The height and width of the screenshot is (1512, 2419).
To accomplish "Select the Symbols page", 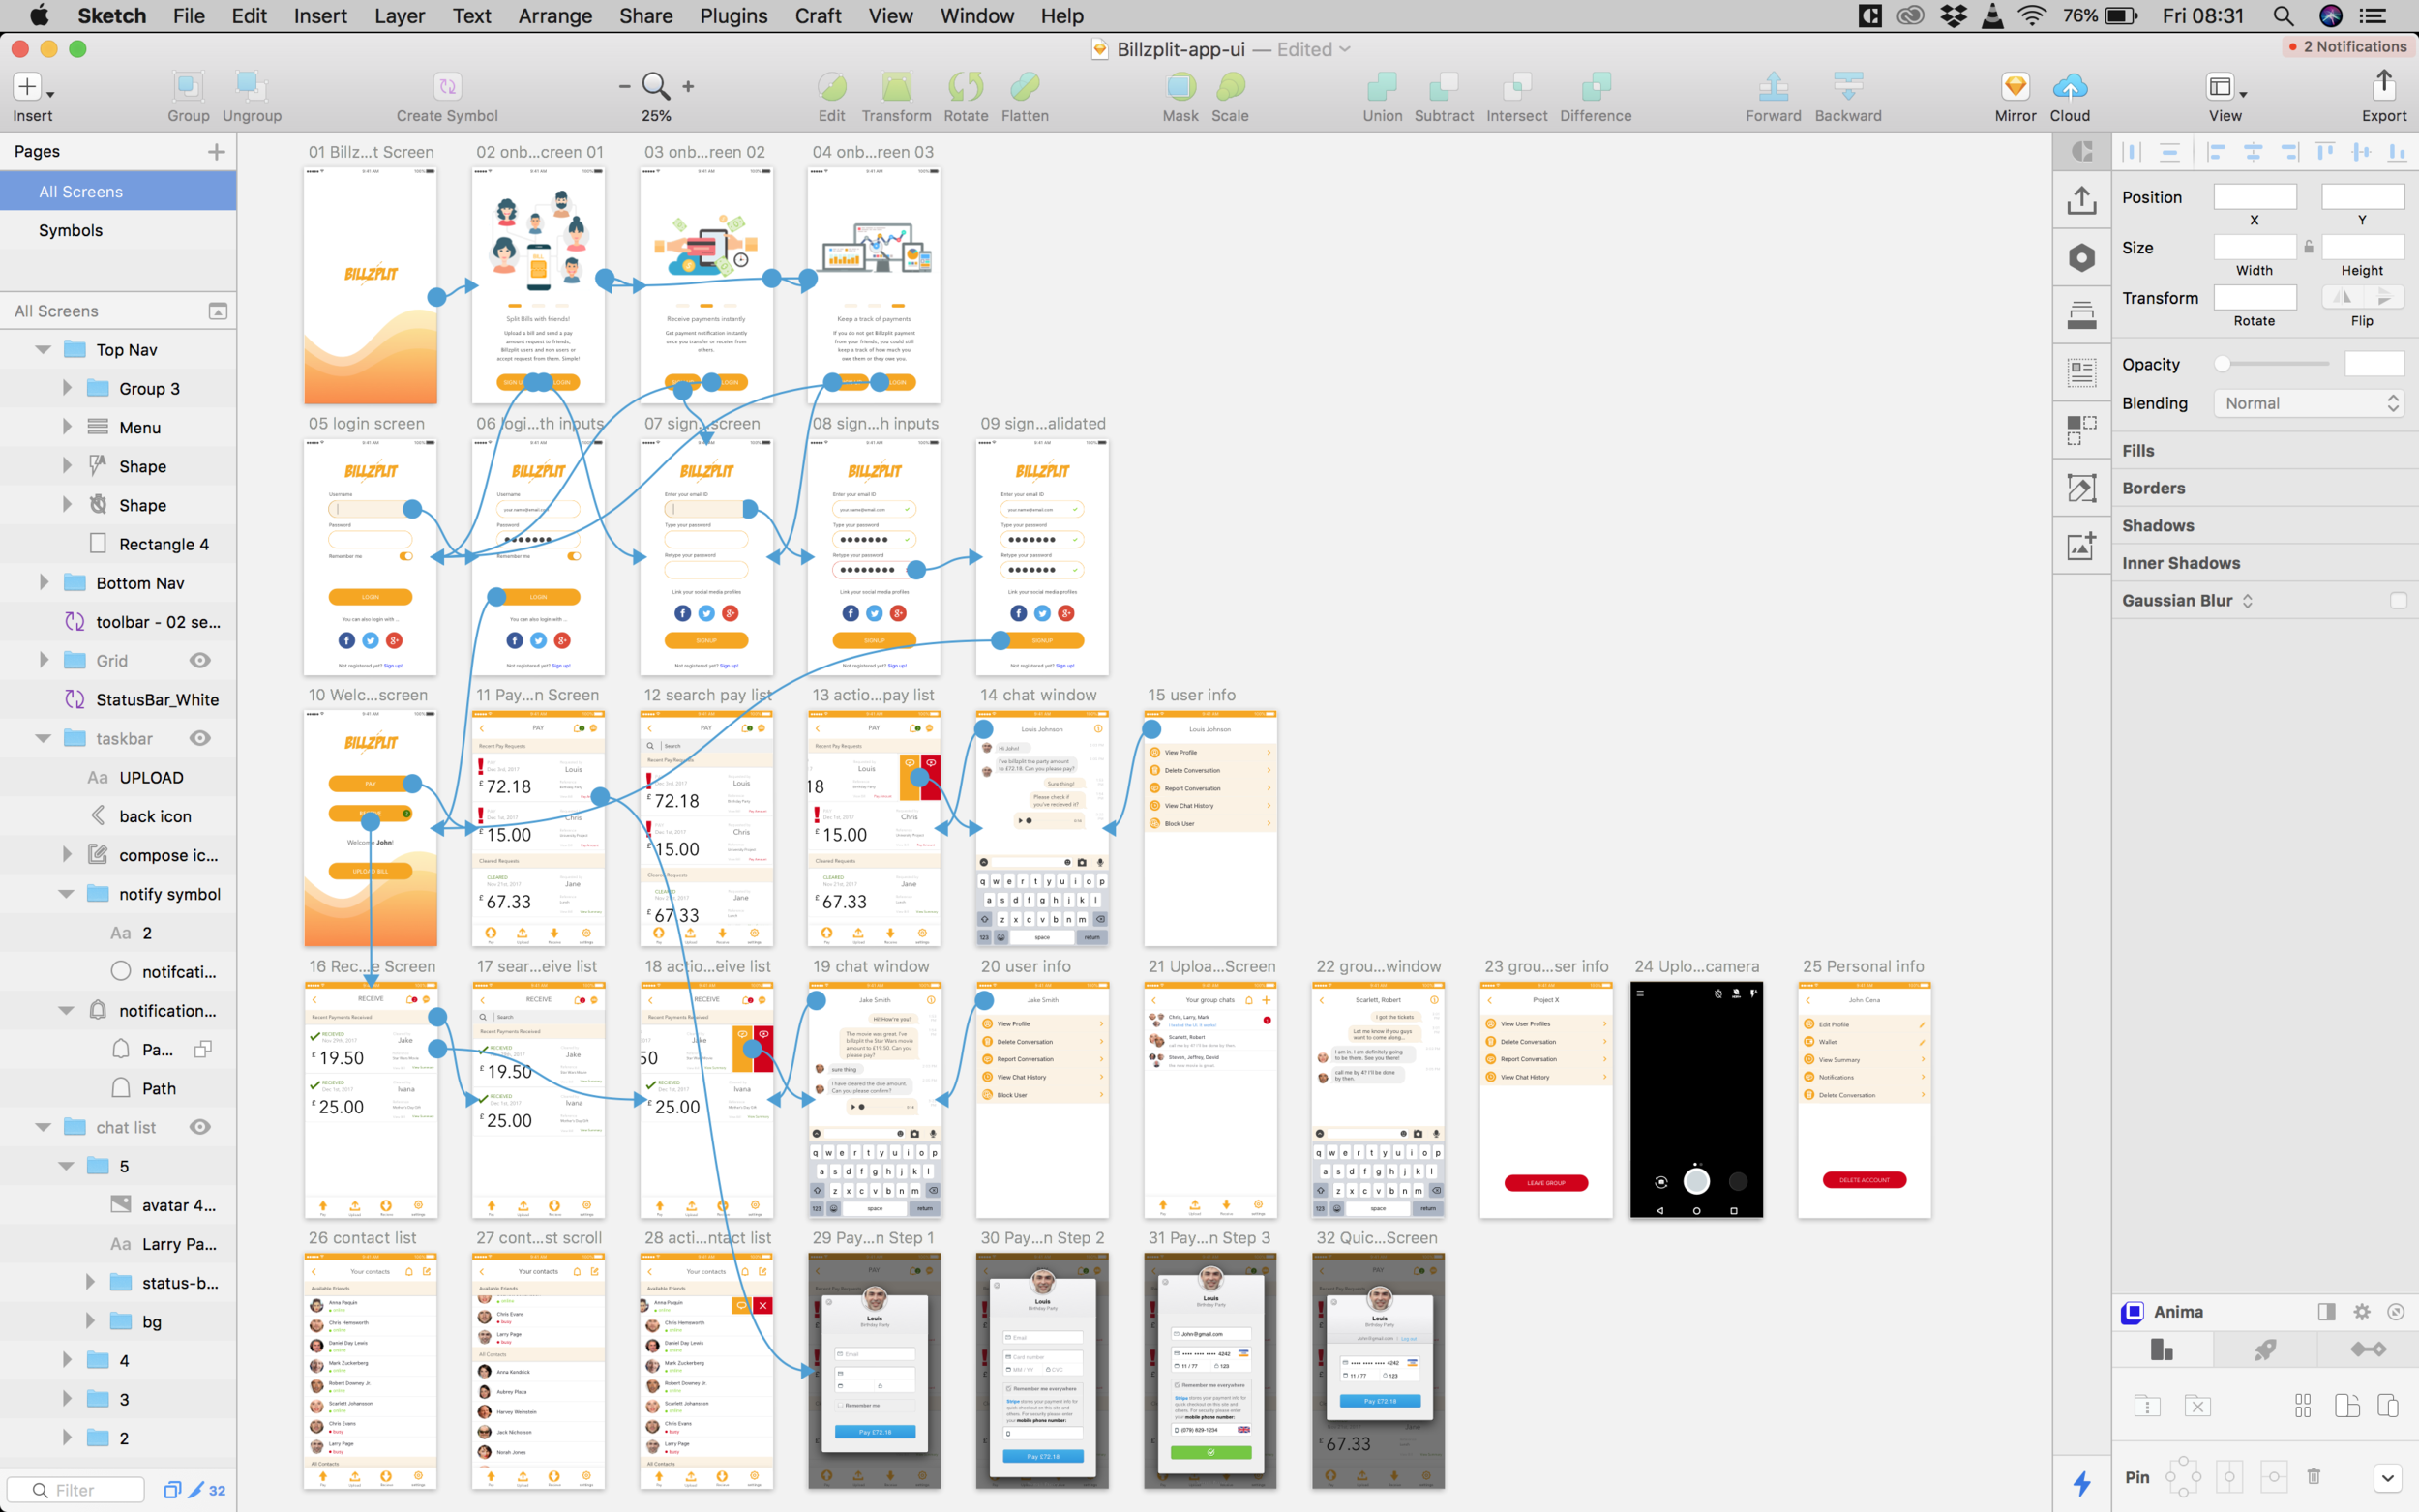I will [71, 230].
